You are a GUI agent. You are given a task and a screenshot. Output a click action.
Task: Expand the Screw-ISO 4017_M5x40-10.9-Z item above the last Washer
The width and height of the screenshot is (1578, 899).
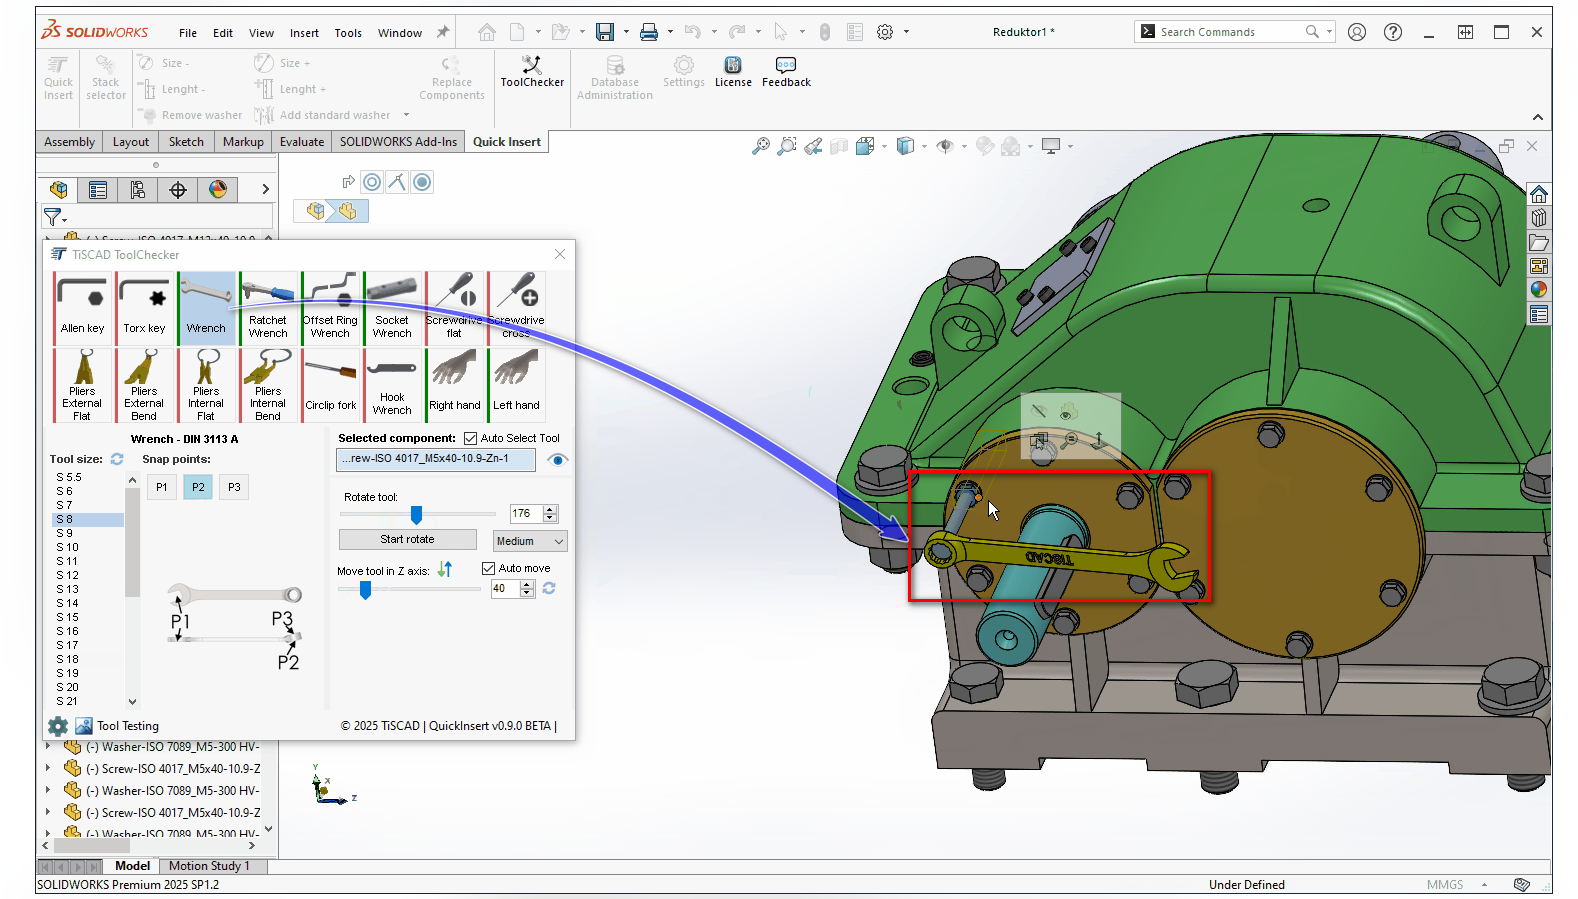click(48, 813)
